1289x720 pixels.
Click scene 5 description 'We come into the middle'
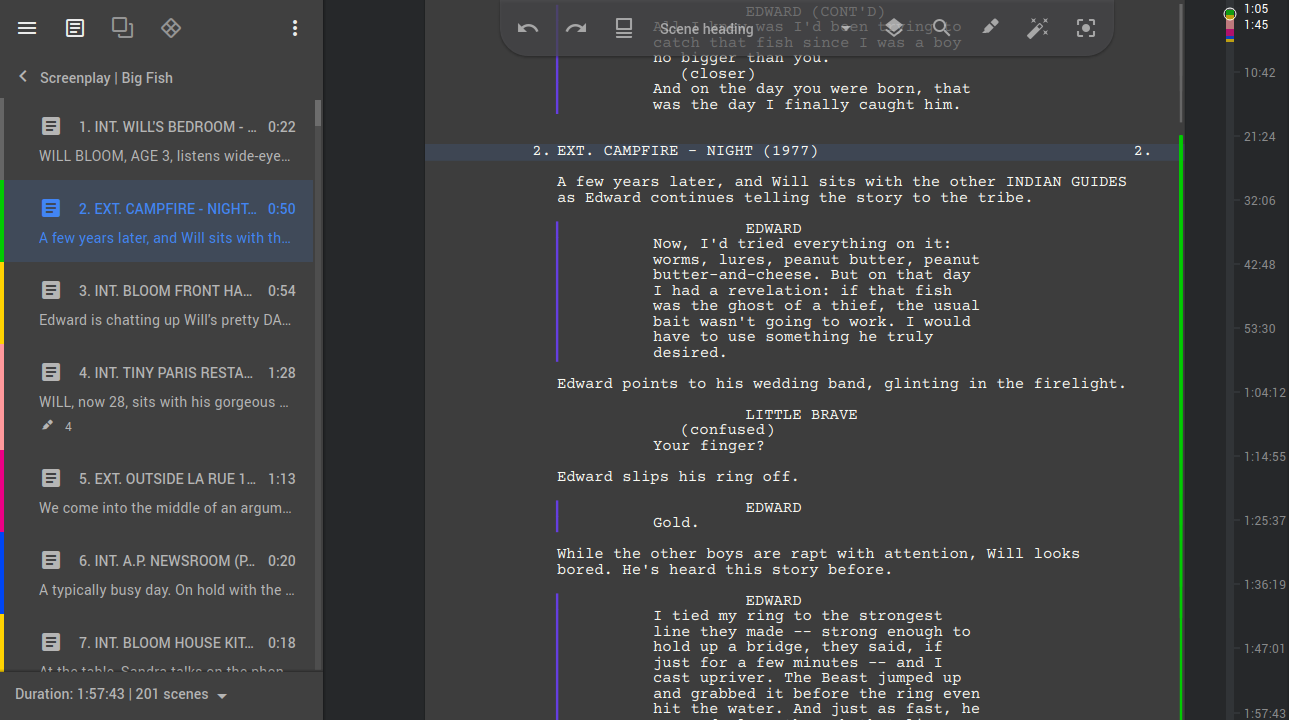coord(166,508)
